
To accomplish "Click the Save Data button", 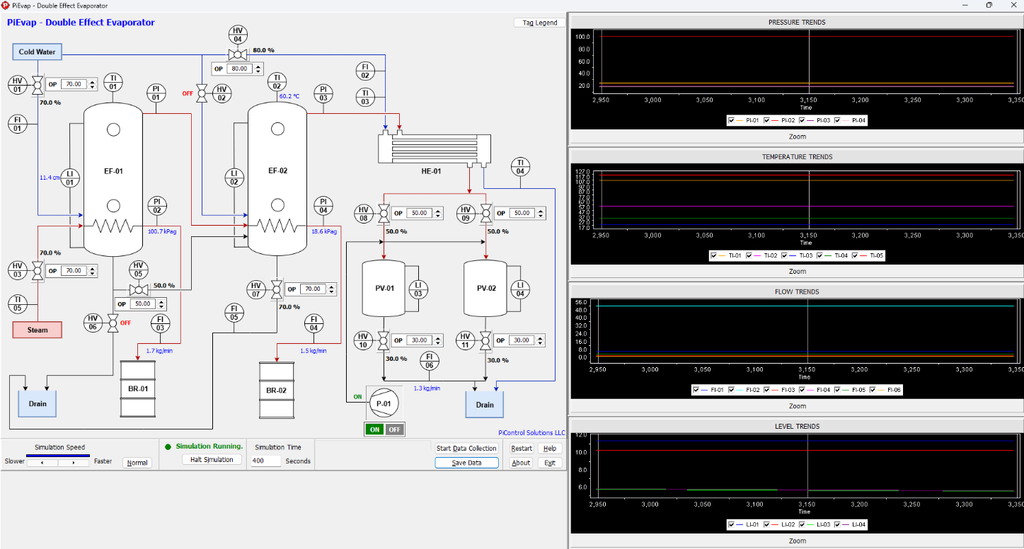I will tap(466, 463).
